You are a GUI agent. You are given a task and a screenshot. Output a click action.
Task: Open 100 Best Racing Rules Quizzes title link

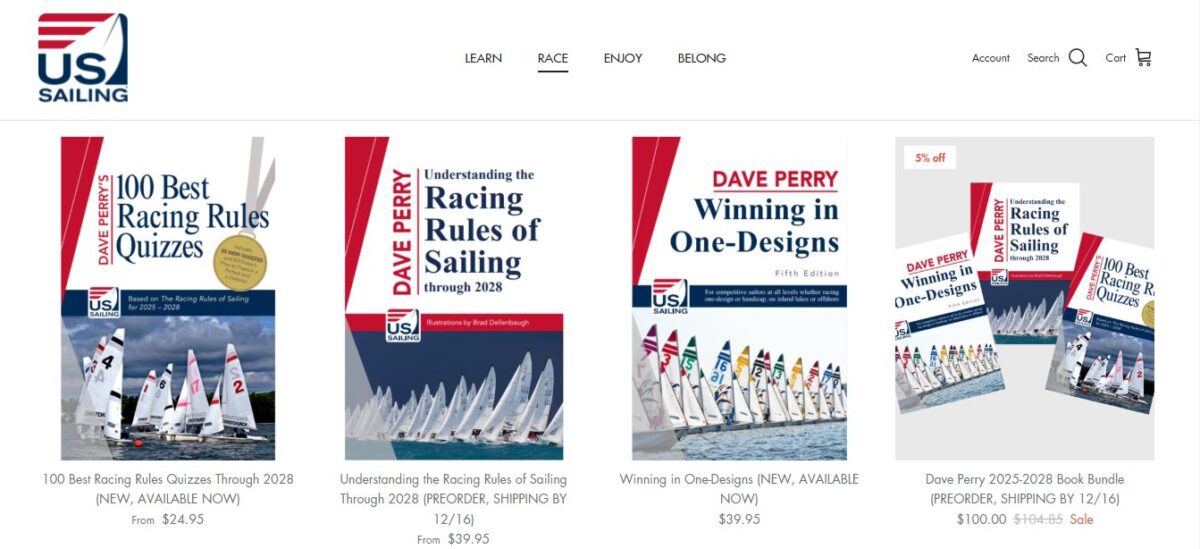168,489
